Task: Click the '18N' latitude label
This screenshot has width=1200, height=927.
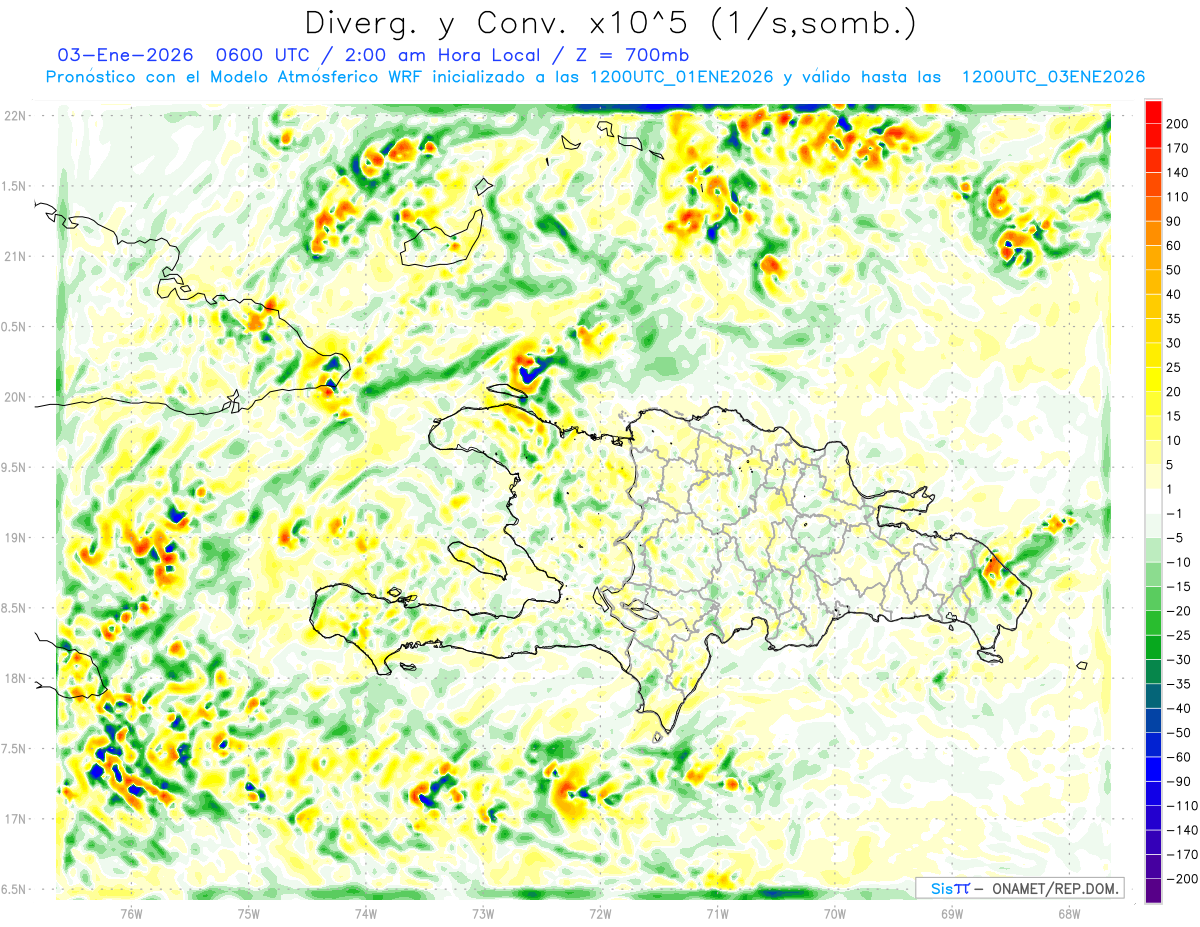Action: click(x=16, y=678)
